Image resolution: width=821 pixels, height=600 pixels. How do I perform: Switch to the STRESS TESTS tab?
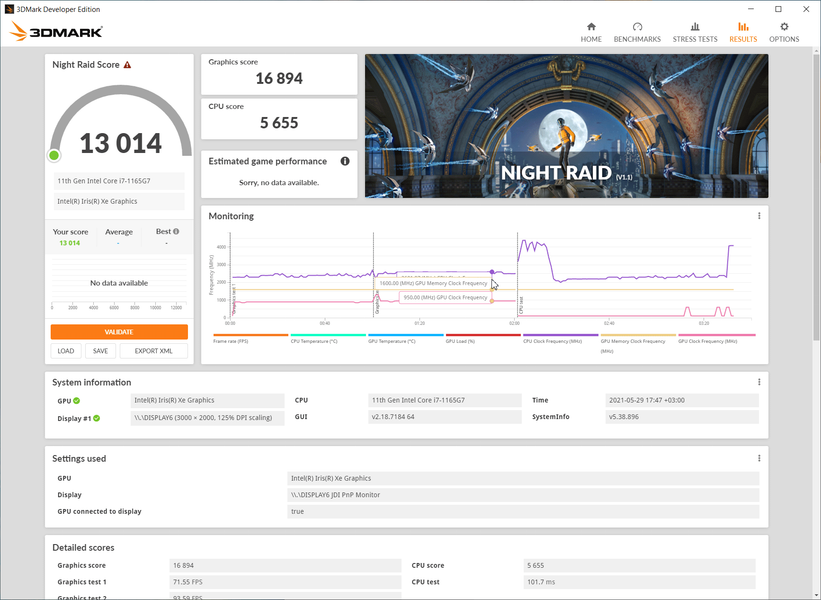click(x=695, y=32)
